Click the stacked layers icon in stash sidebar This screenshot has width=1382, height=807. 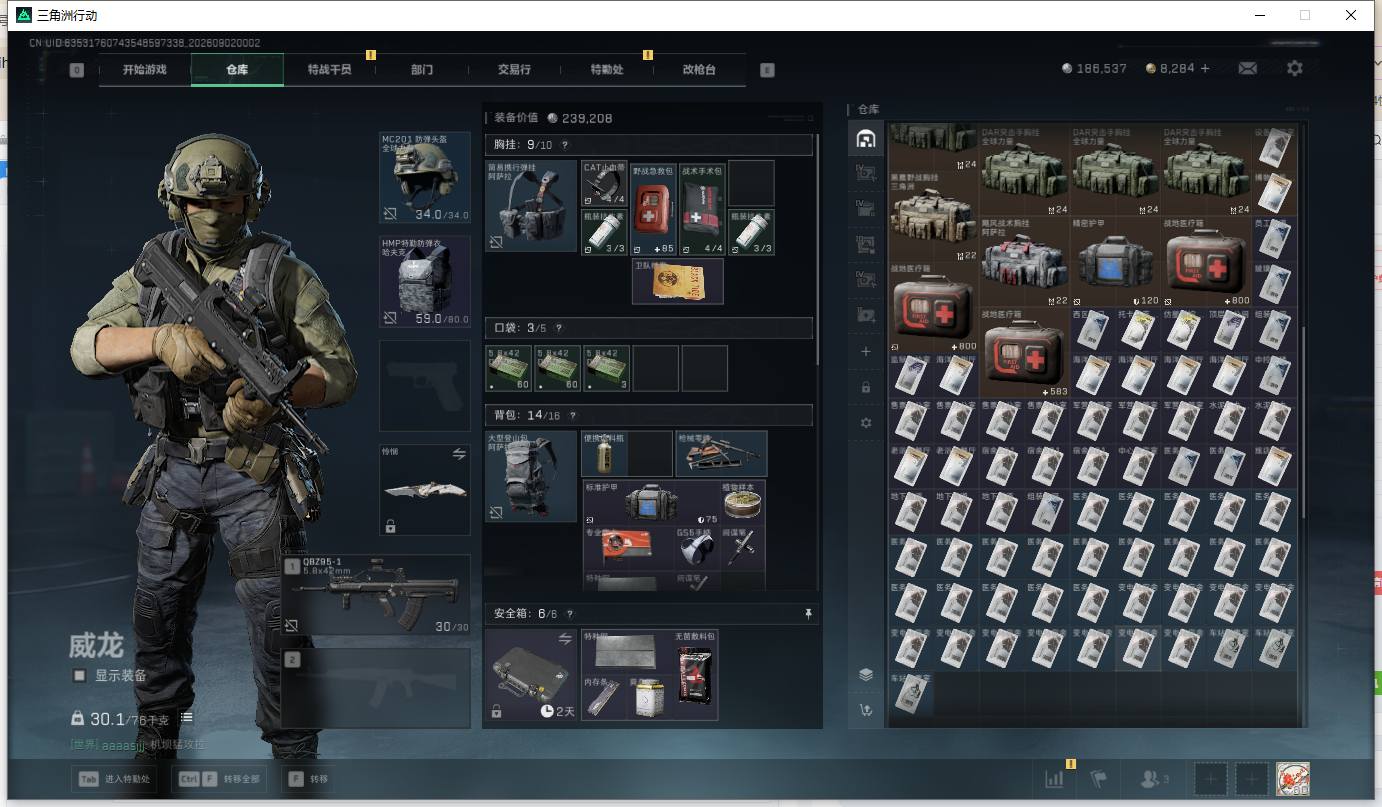[866, 675]
